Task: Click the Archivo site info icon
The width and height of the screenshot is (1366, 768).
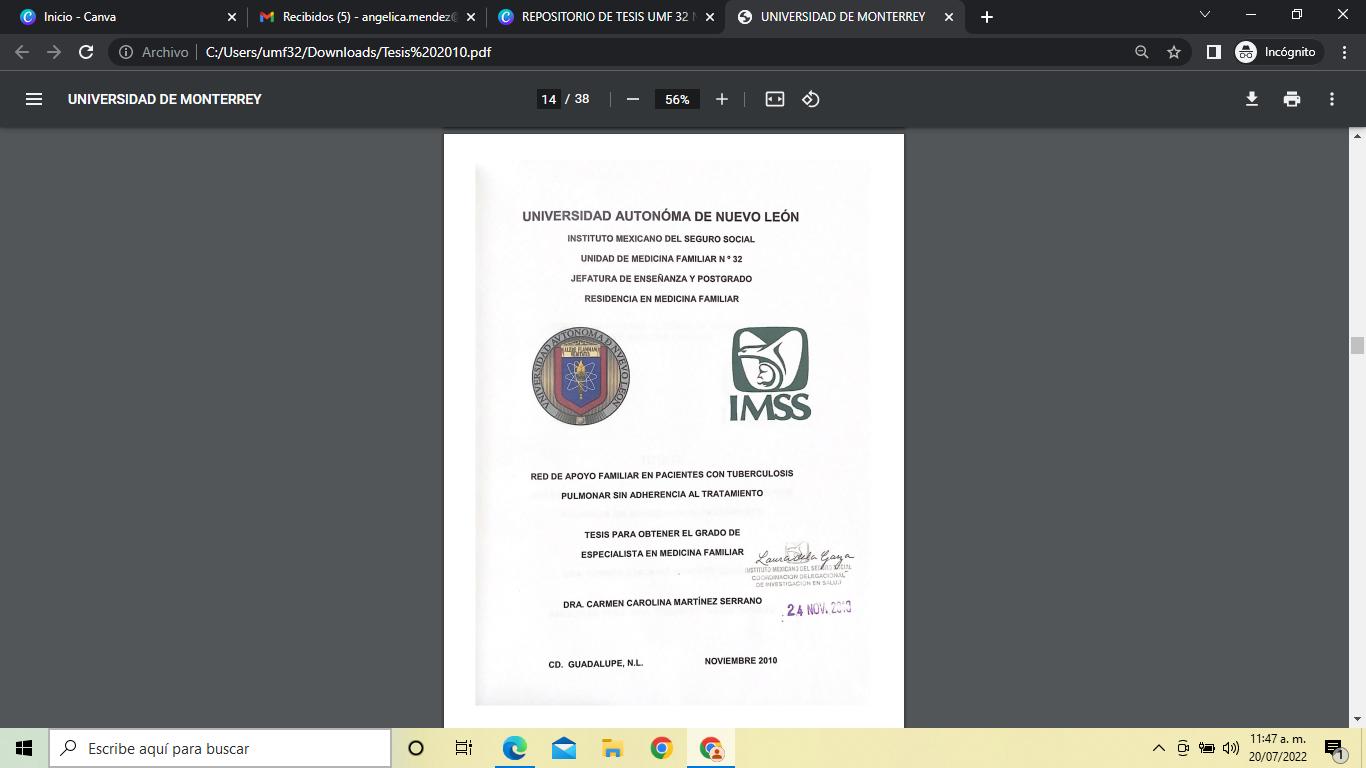Action: (x=126, y=52)
